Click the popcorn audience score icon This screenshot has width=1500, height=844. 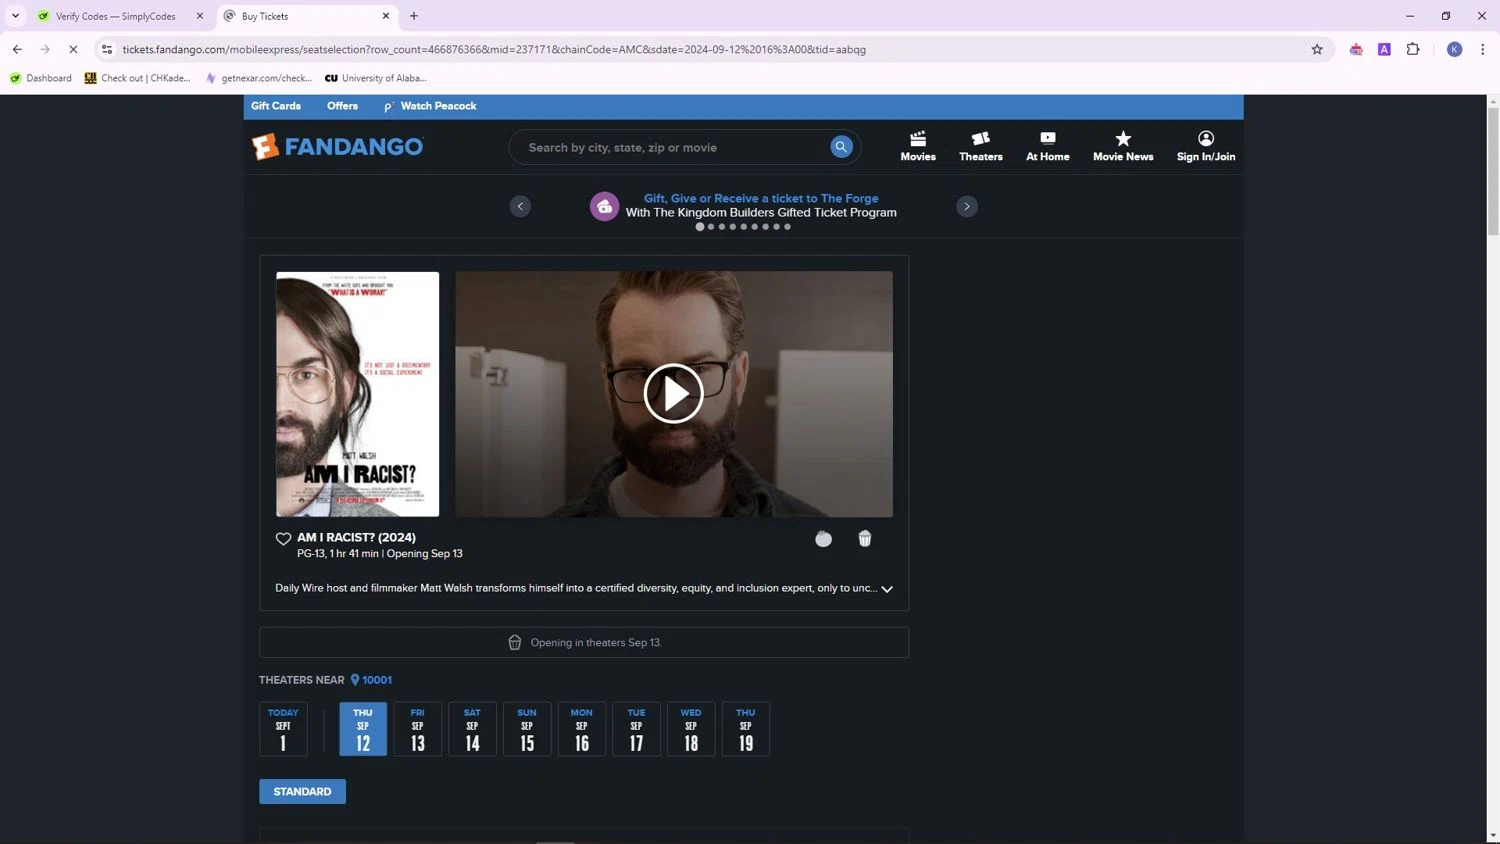pyautogui.click(x=865, y=539)
